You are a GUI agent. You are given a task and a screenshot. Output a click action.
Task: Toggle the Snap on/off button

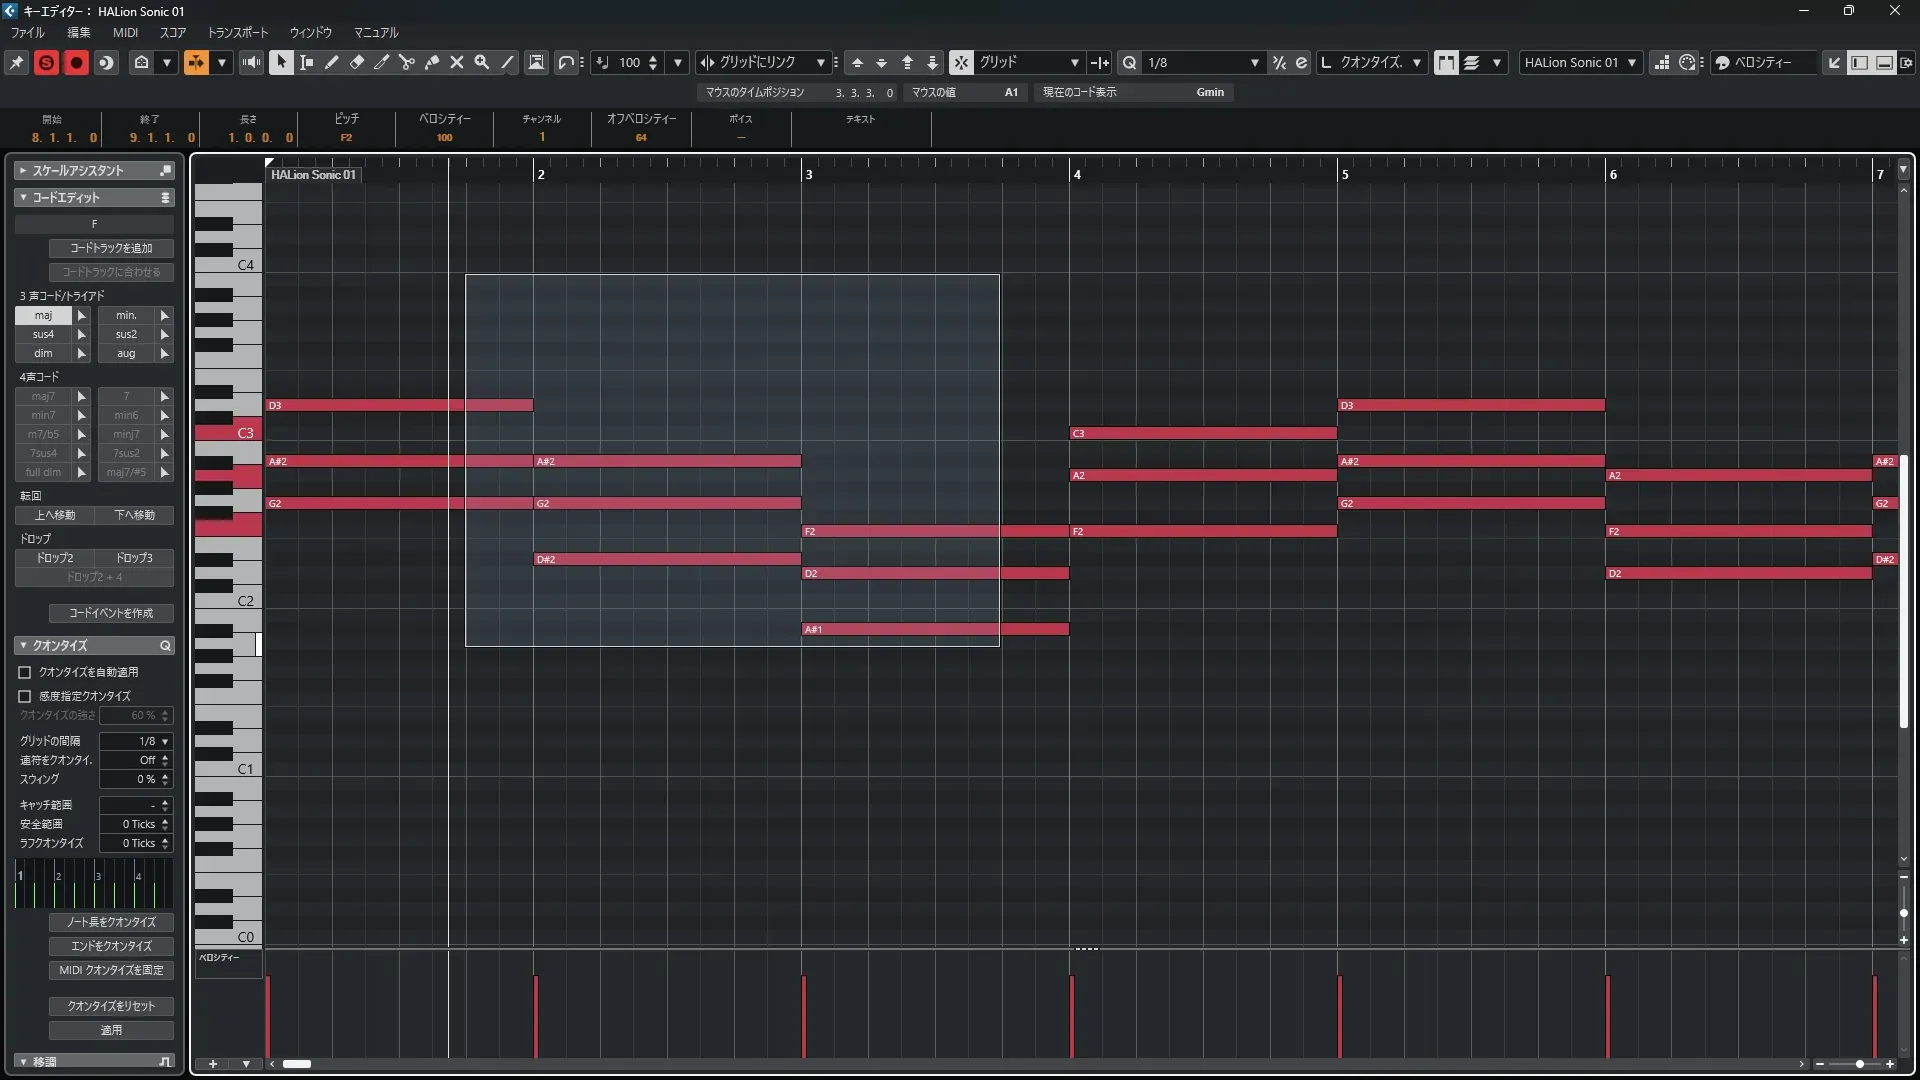point(960,62)
